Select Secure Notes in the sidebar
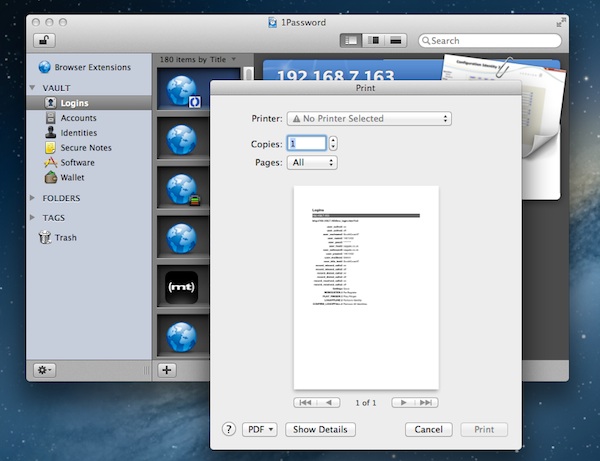Image resolution: width=600 pixels, height=461 pixels. pos(78,148)
